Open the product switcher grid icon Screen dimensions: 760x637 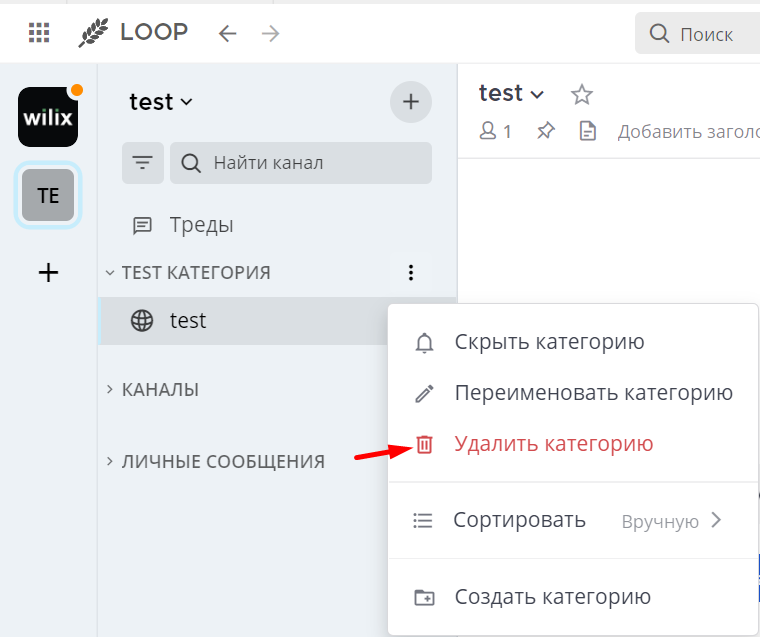pyautogui.click(x=39, y=33)
